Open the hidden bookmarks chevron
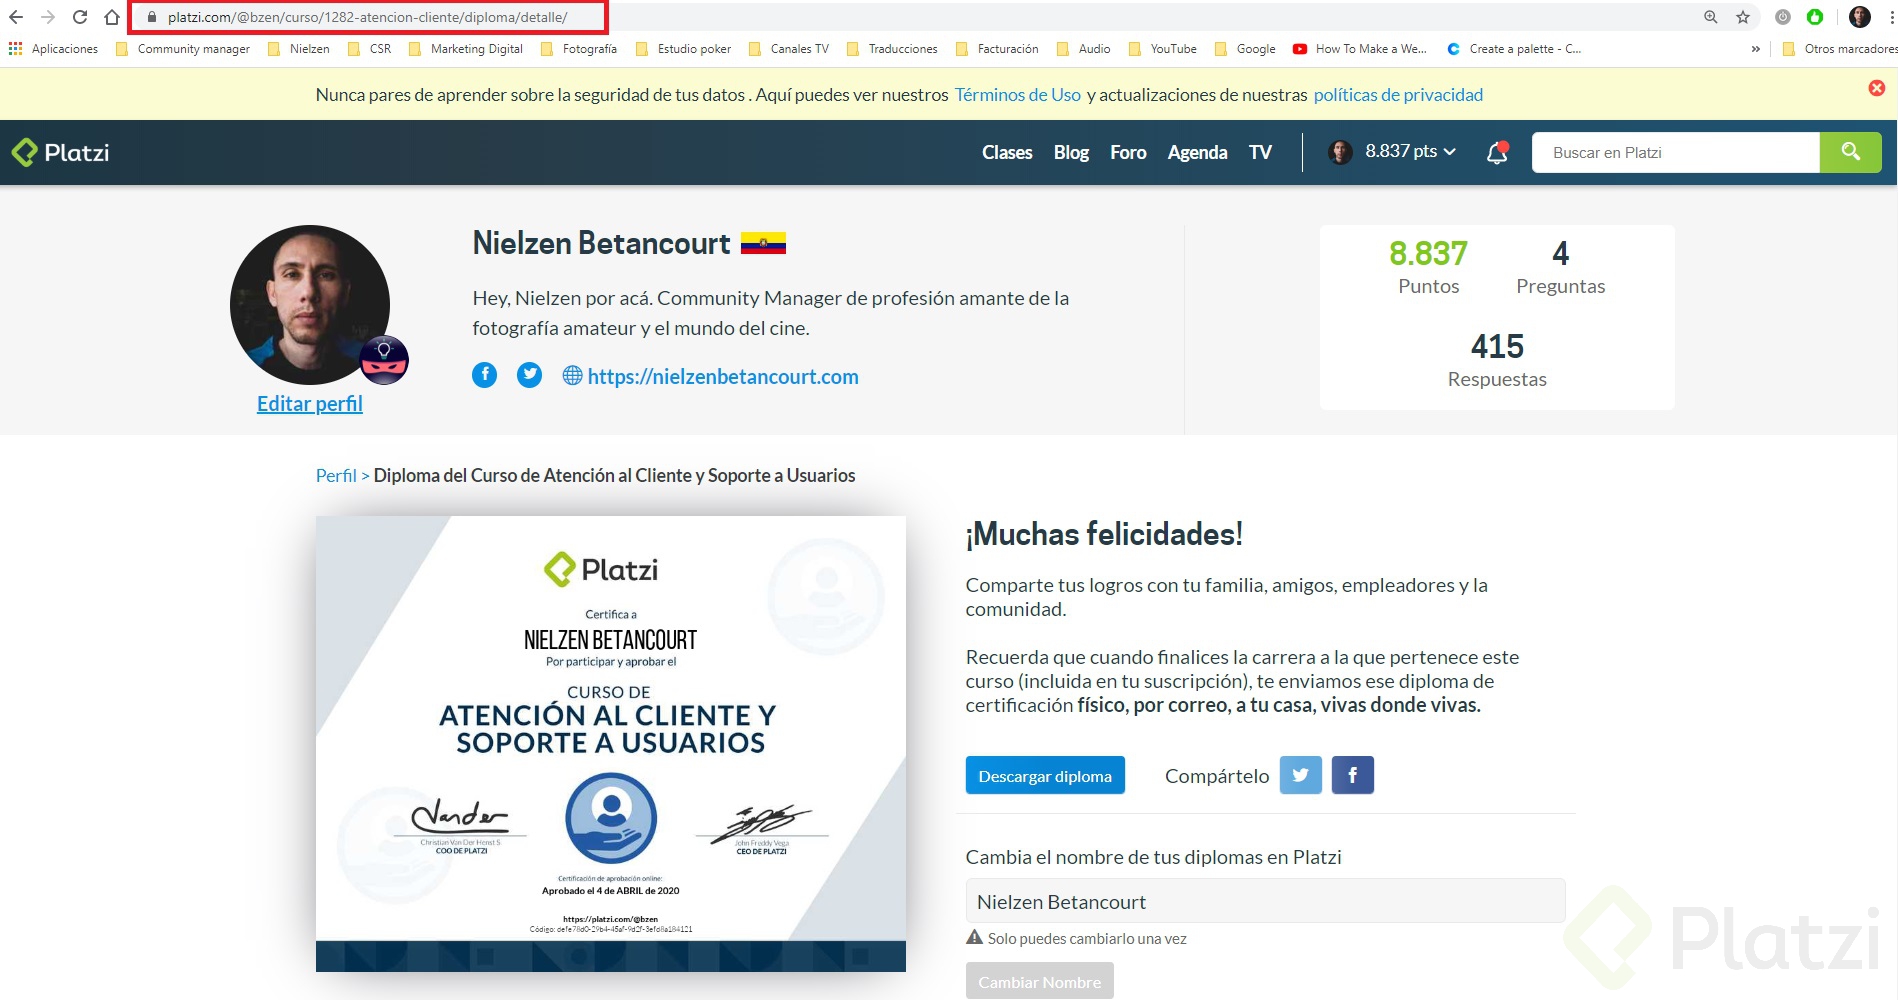 (1756, 48)
